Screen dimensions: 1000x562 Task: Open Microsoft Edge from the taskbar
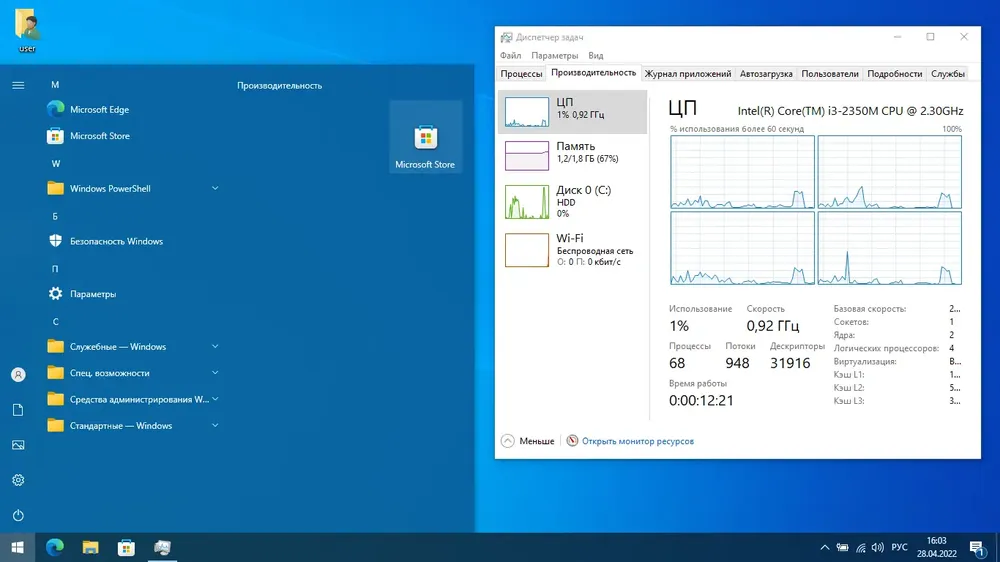pyautogui.click(x=55, y=547)
